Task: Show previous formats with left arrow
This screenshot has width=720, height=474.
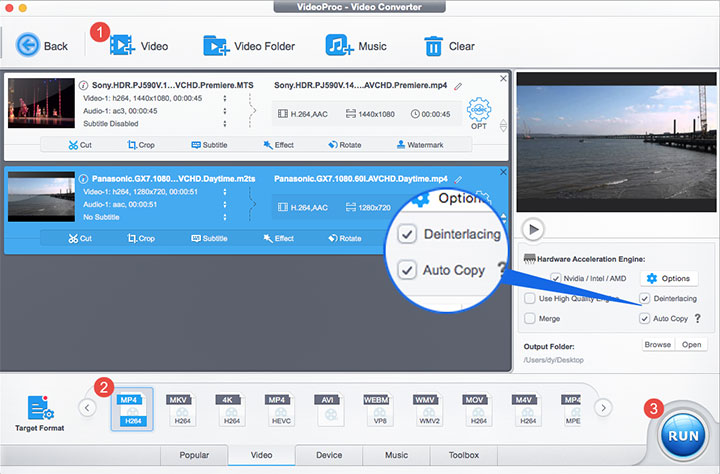Action: [x=87, y=407]
